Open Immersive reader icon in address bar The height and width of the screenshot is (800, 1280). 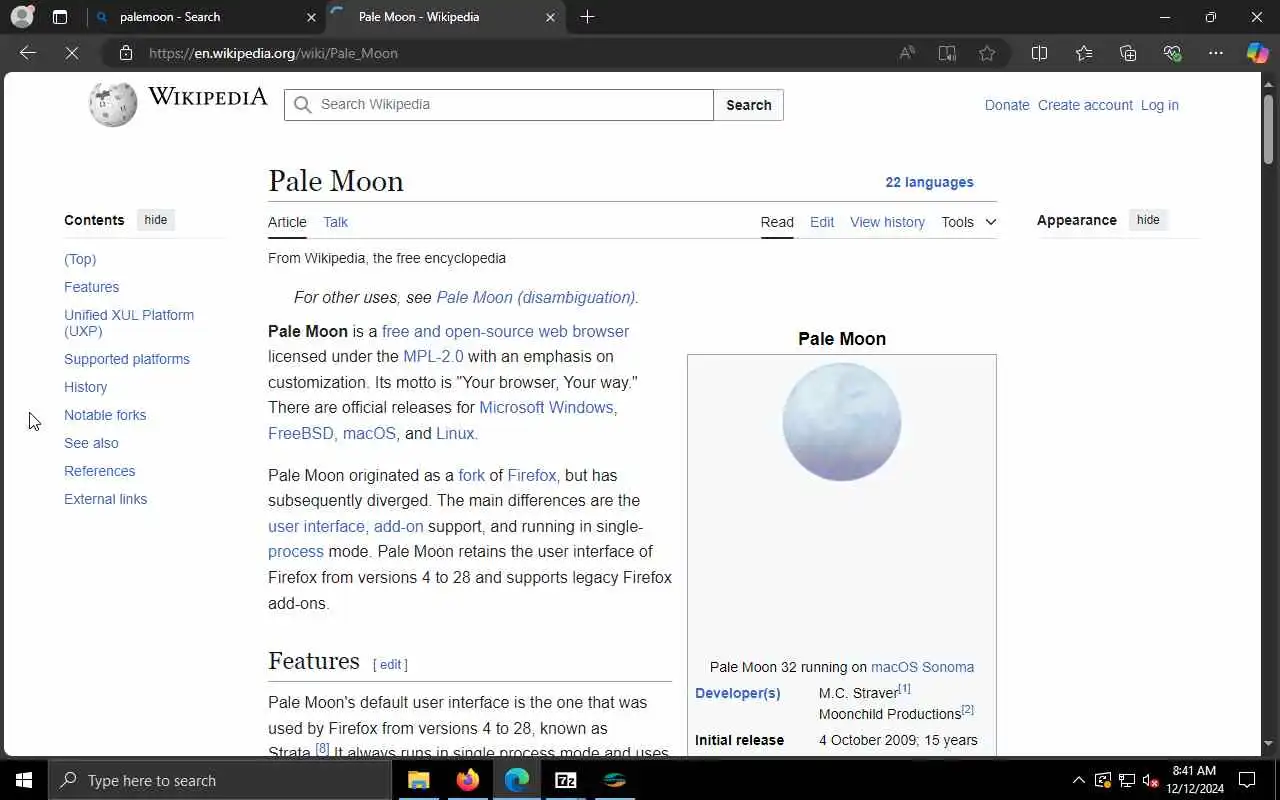click(x=947, y=53)
